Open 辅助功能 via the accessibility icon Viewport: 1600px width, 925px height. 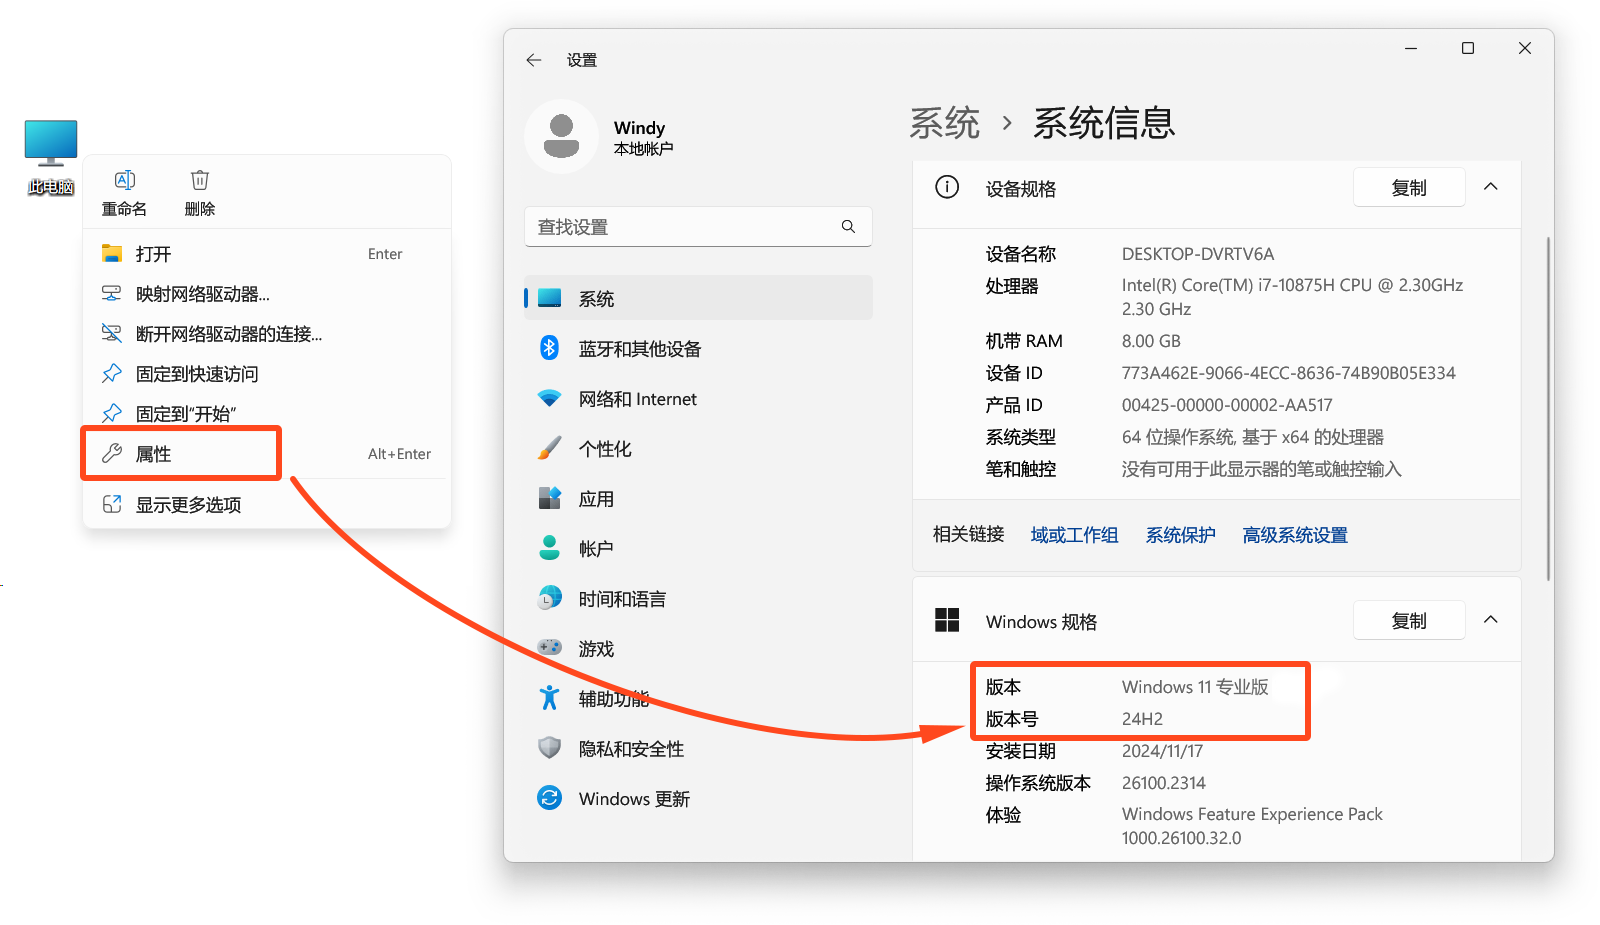pyautogui.click(x=550, y=698)
